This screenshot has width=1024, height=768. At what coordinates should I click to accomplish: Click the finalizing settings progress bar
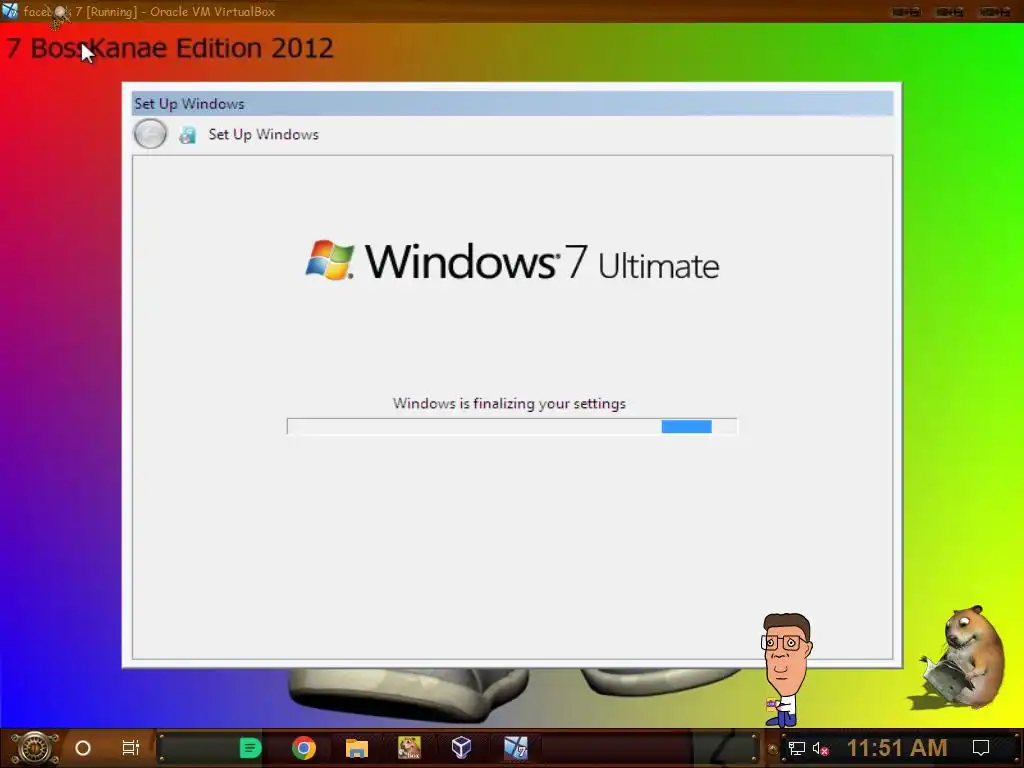(512, 426)
